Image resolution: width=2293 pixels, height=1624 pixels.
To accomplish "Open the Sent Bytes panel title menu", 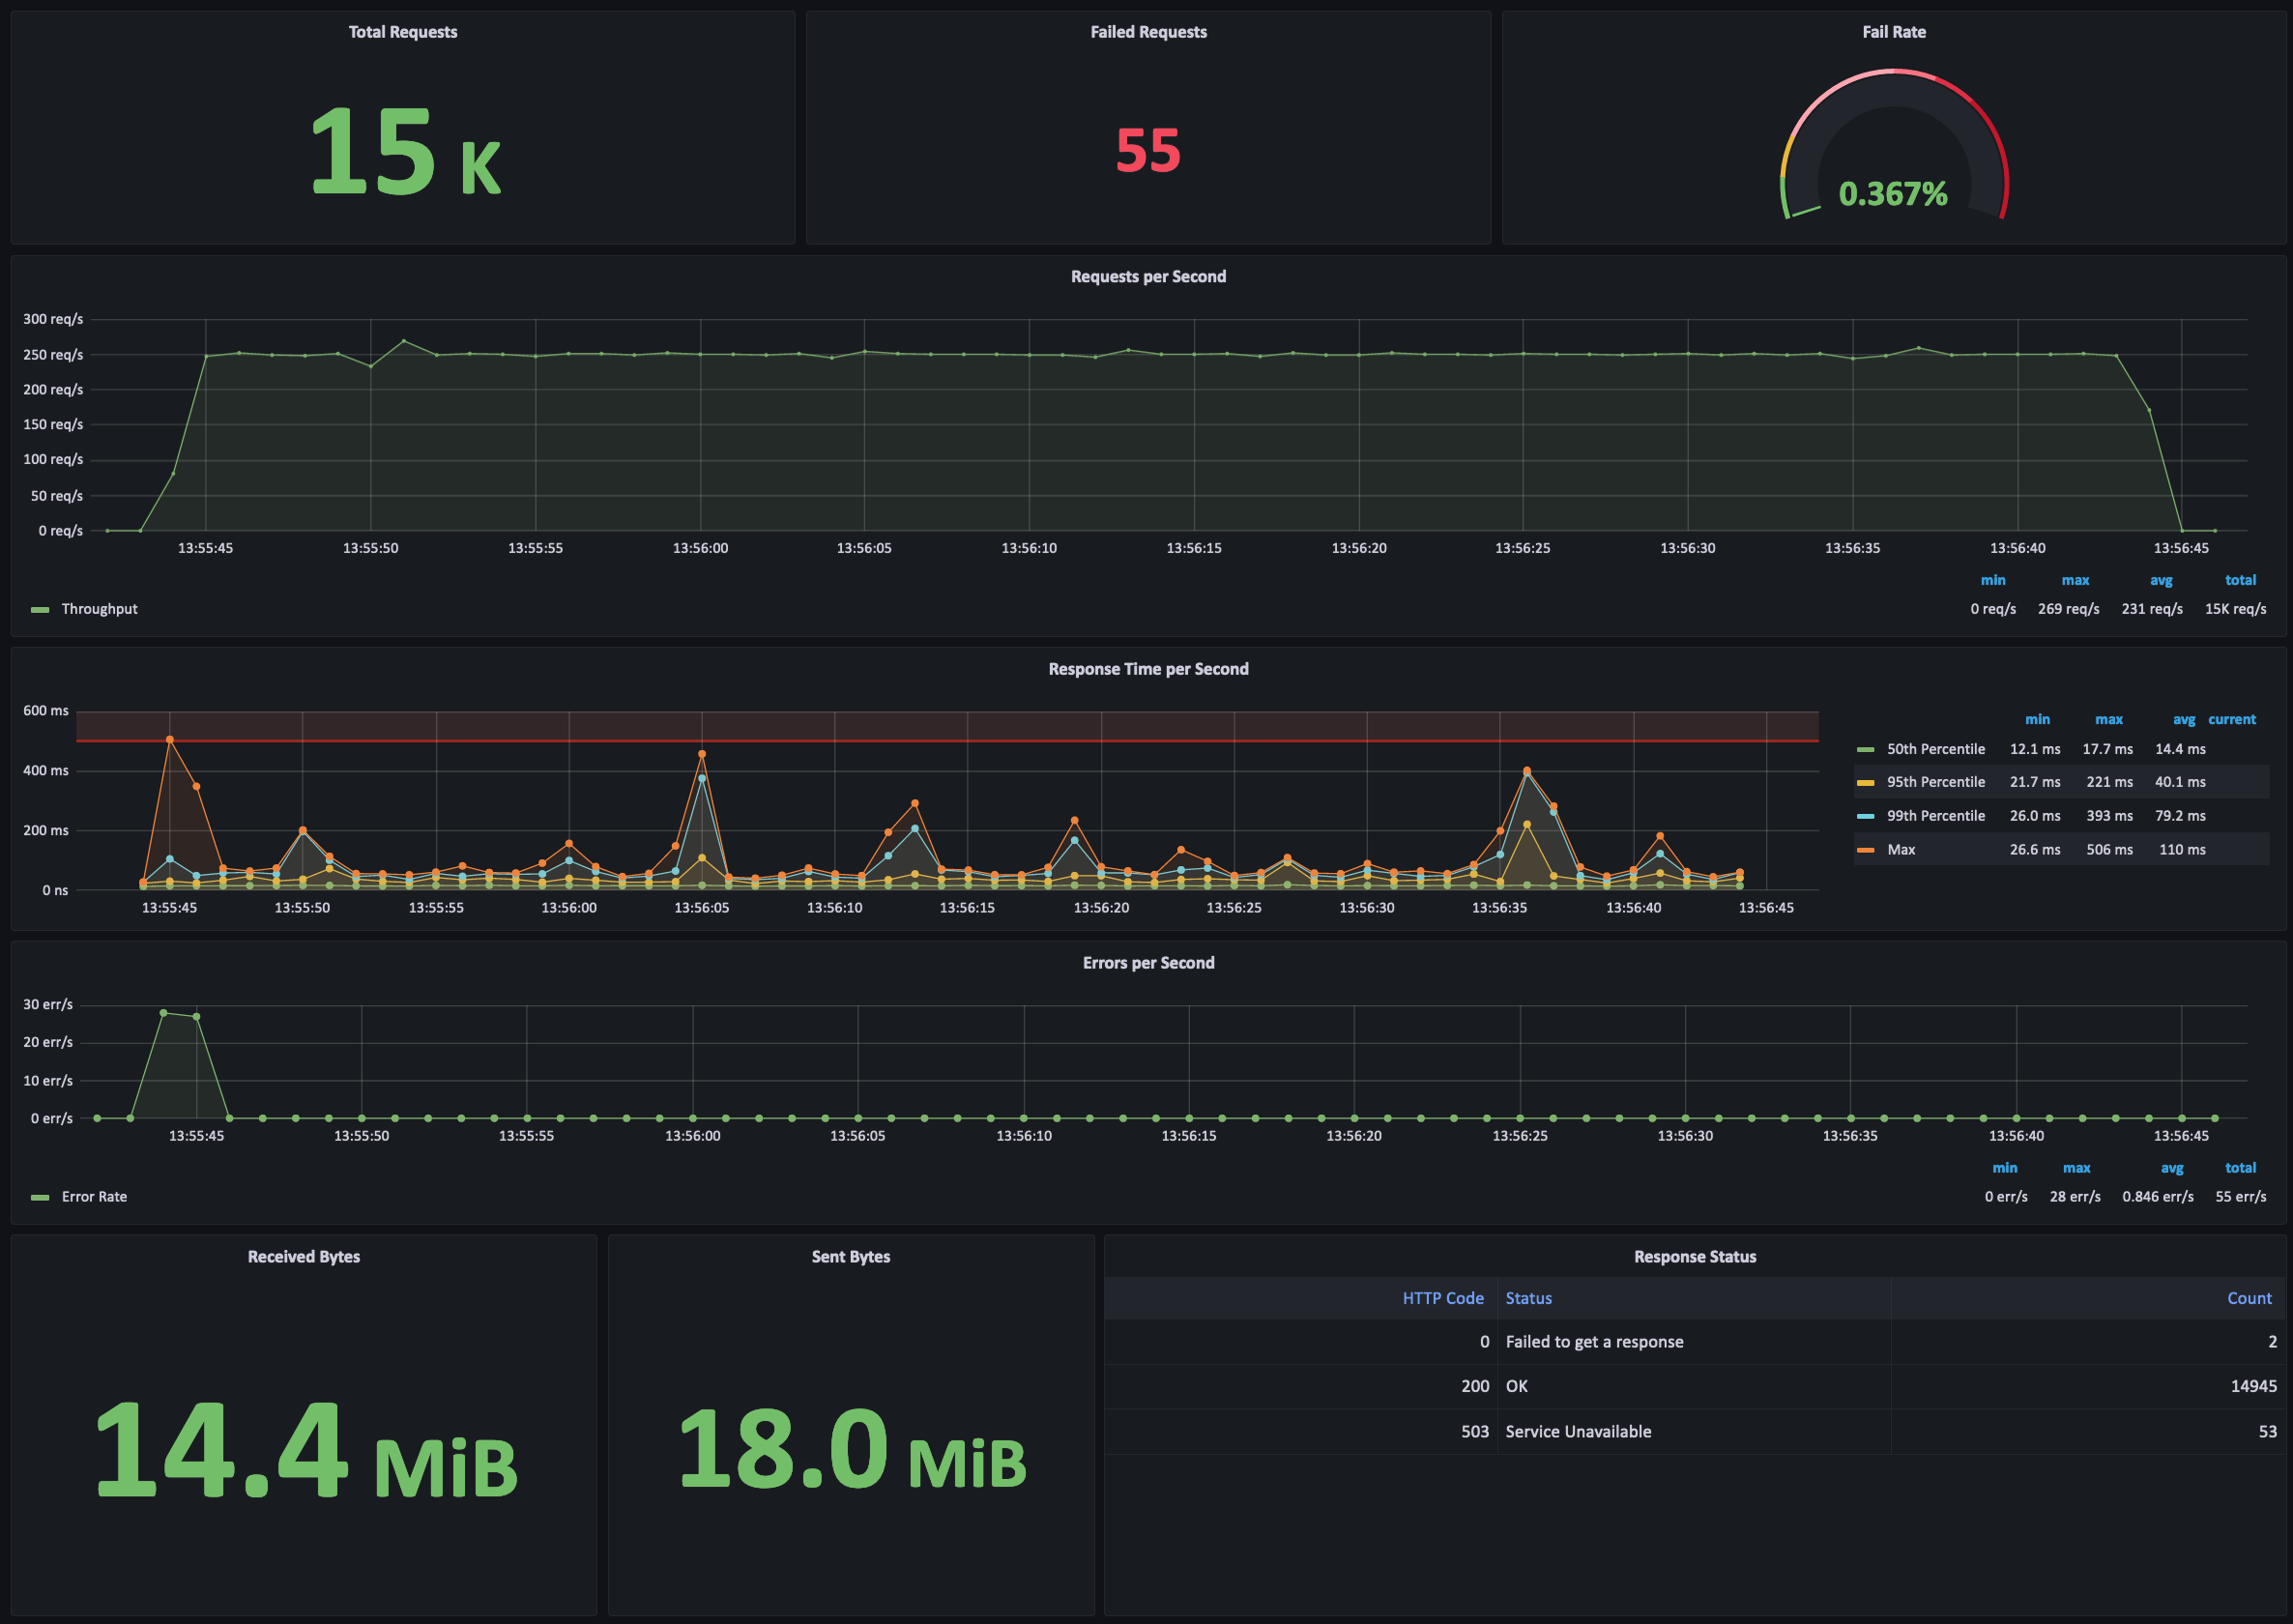I will (x=851, y=1257).
